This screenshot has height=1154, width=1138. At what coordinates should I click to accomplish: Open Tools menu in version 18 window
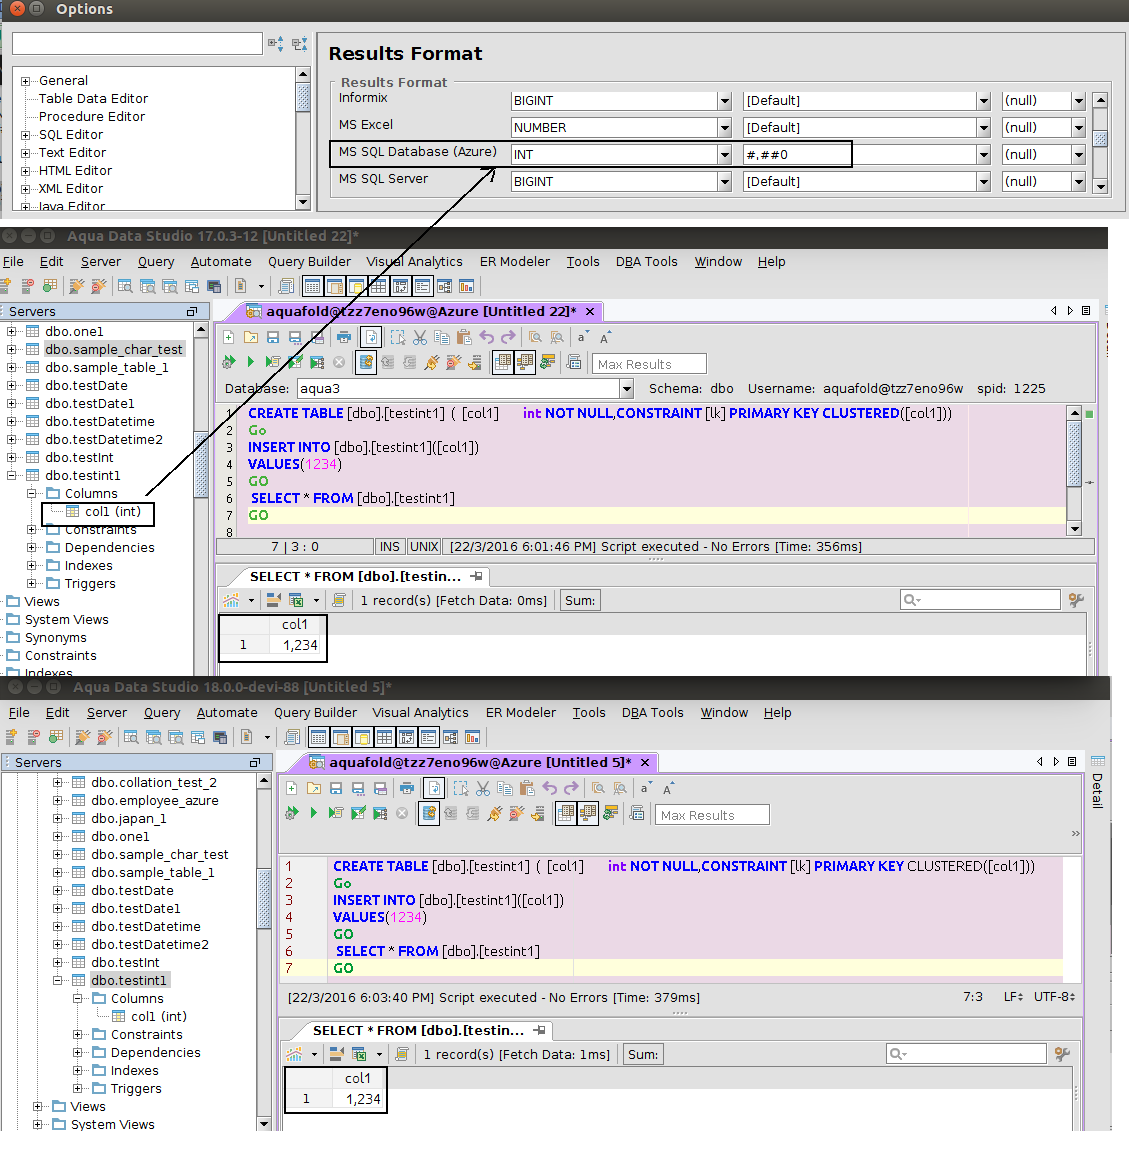tap(589, 712)
